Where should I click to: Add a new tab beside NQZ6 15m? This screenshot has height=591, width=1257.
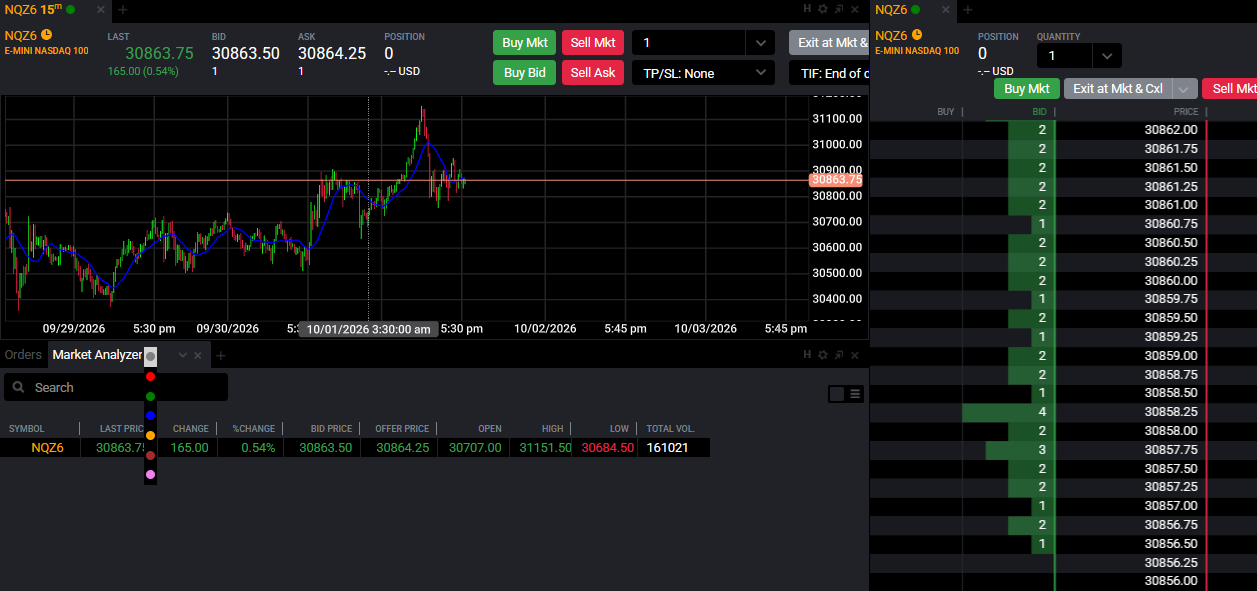122,9
